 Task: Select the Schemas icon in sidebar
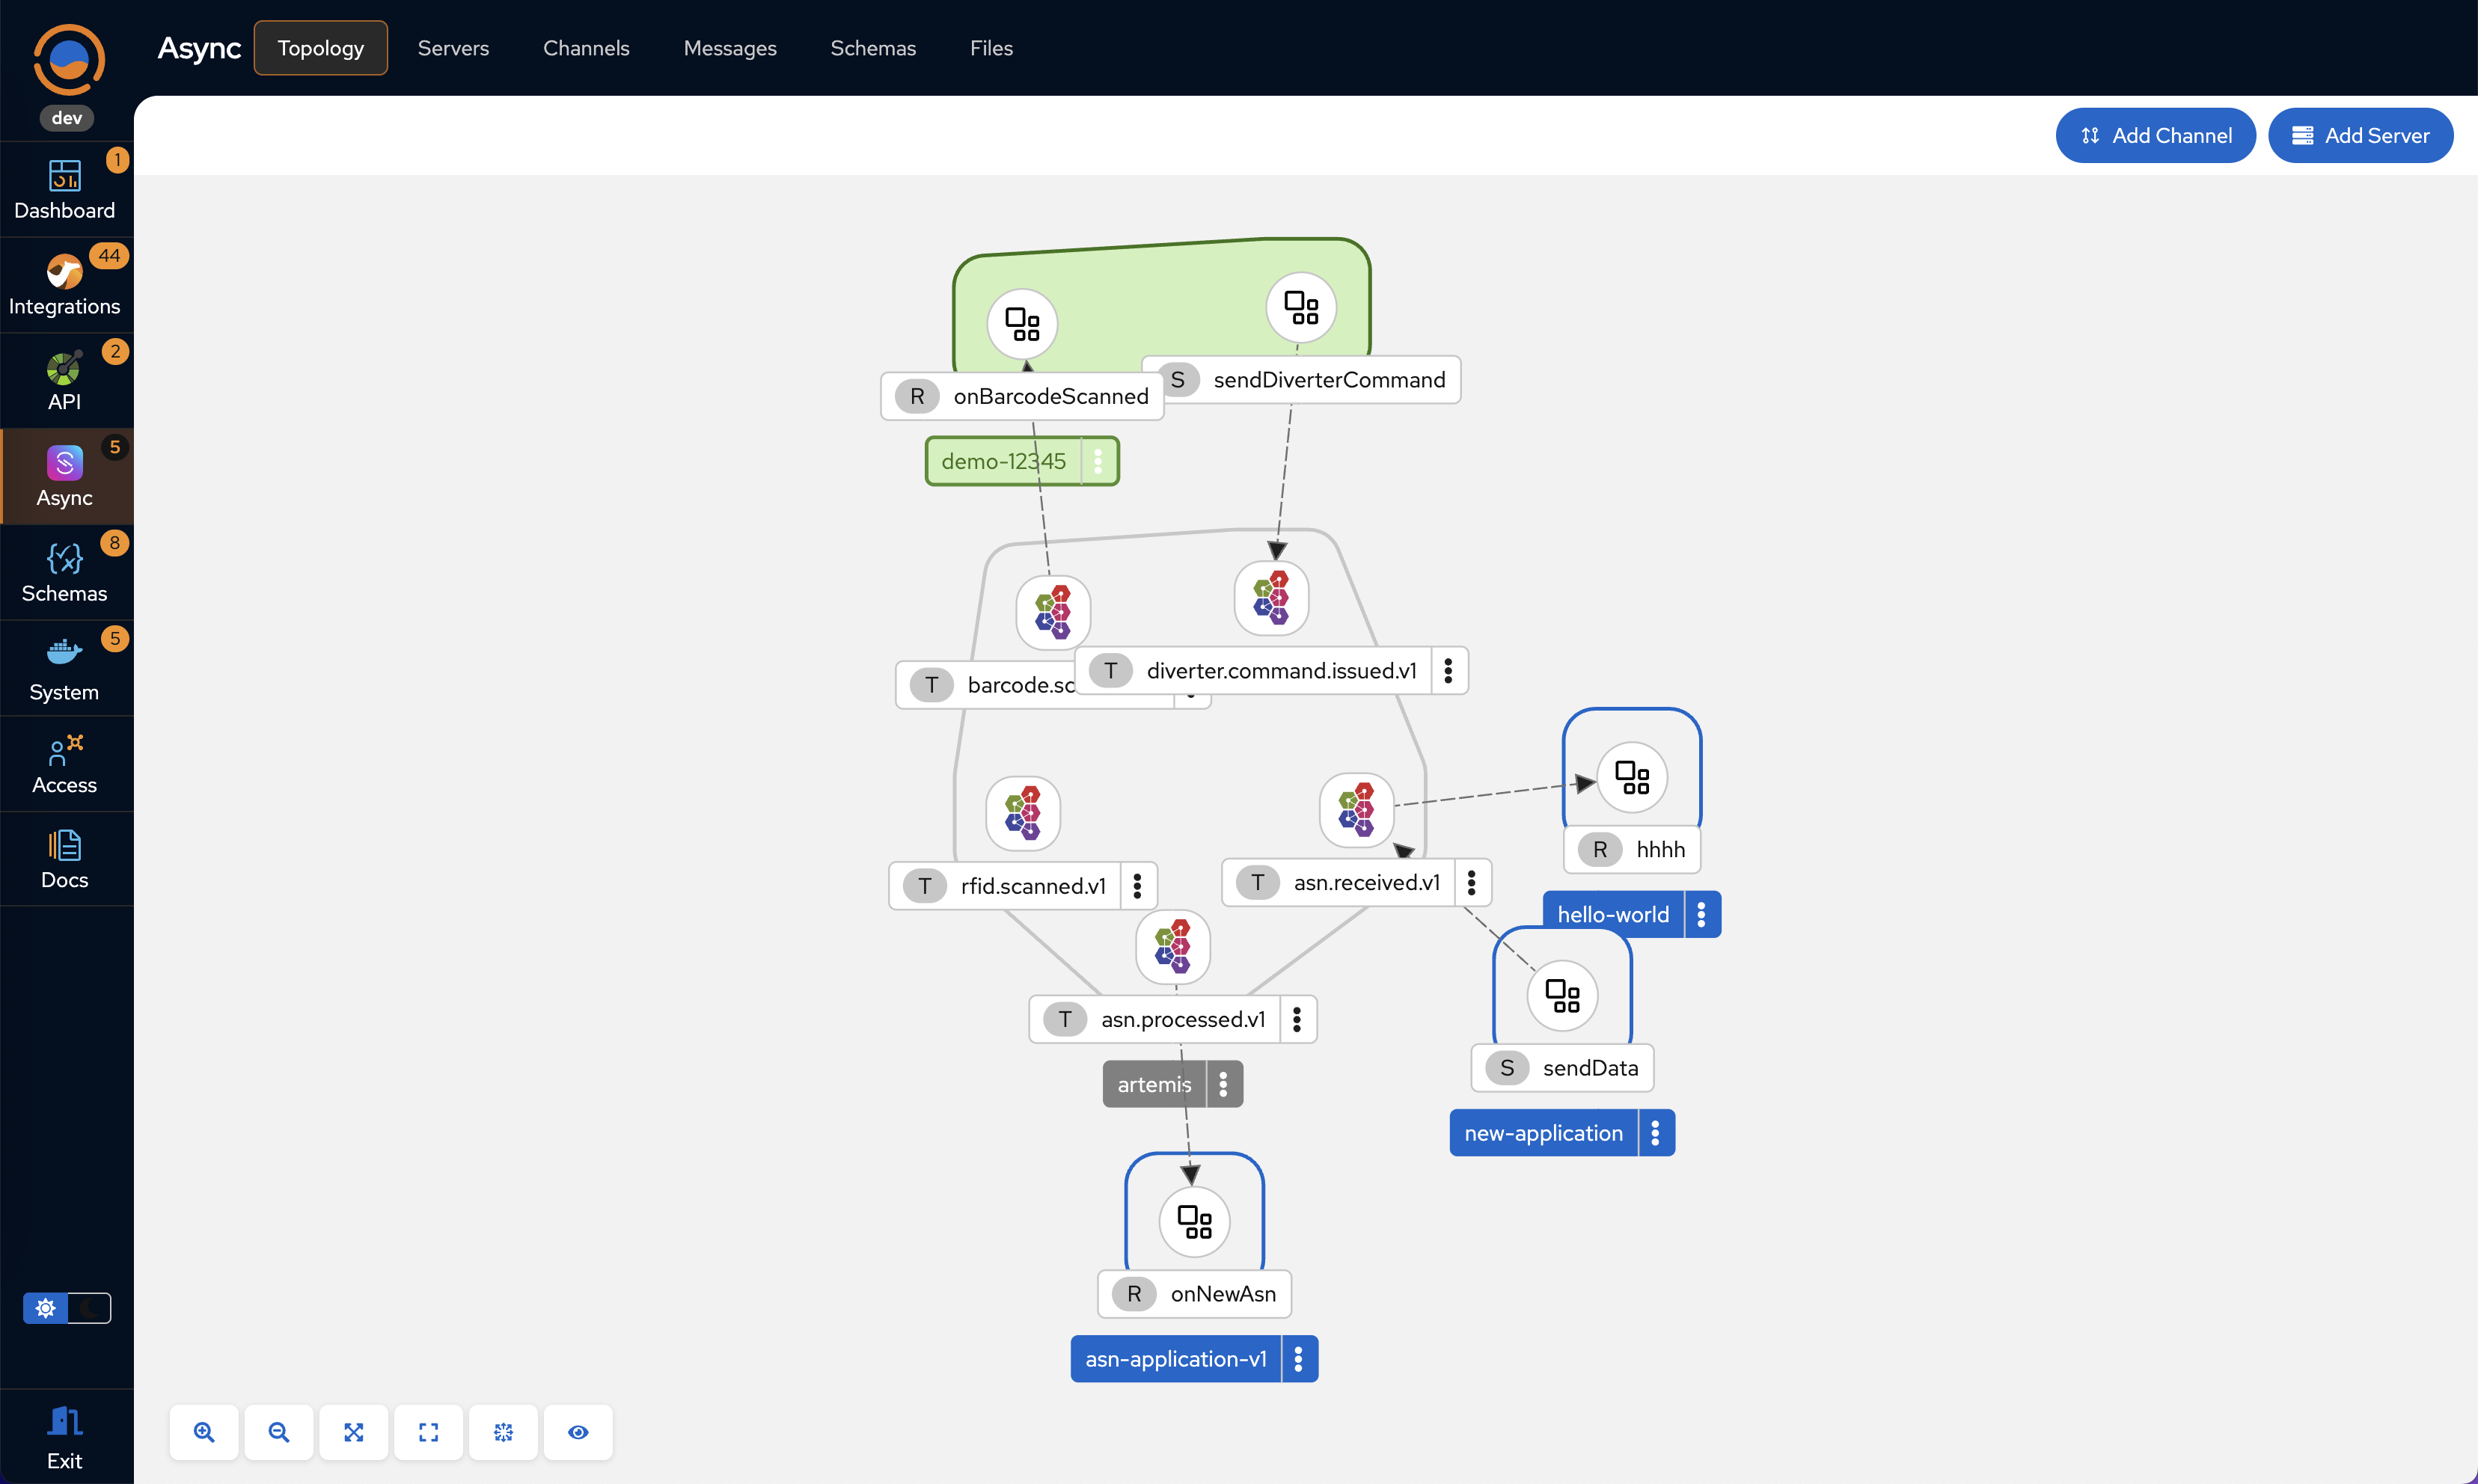[x=64, y=572]
